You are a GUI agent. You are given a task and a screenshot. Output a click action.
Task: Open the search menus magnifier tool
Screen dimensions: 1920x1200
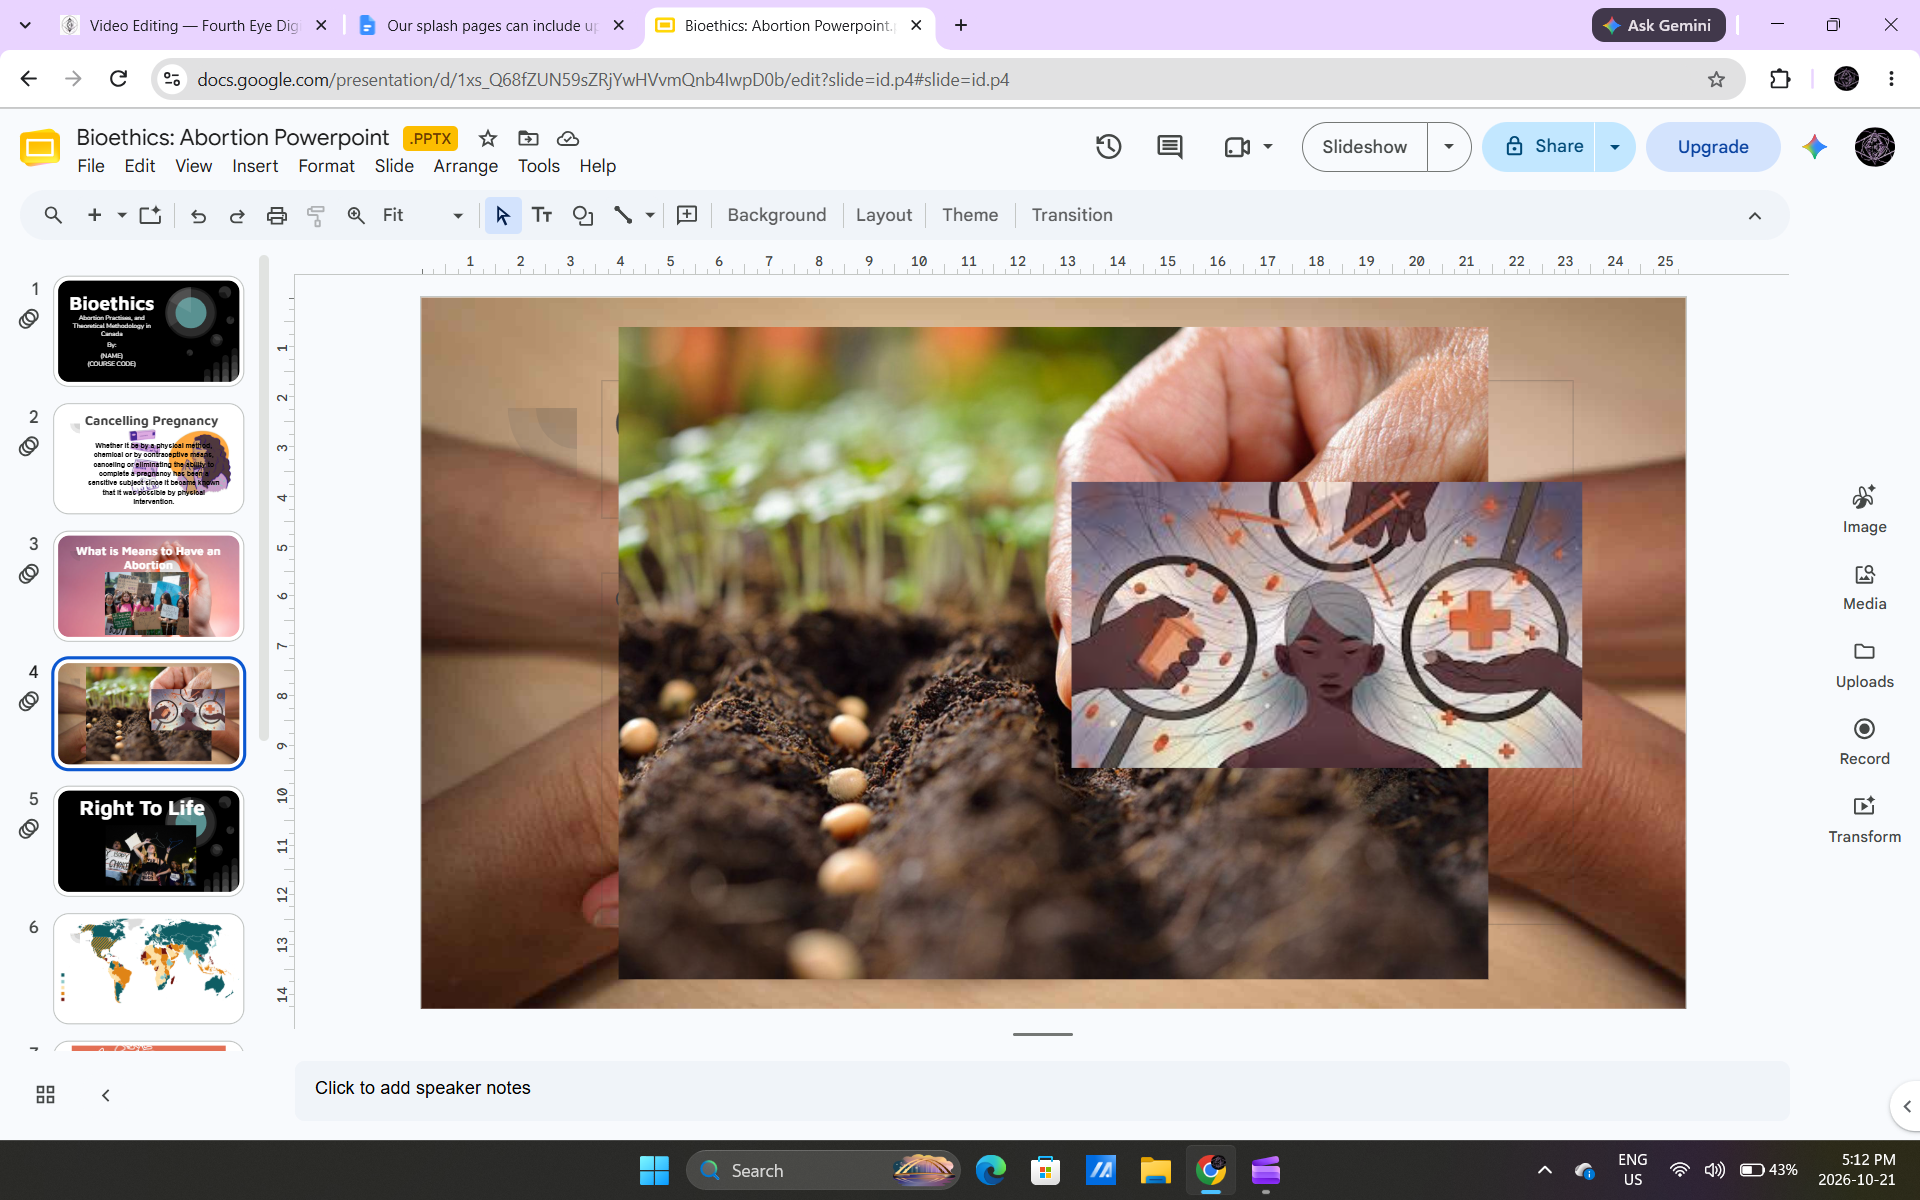click(x=53, y=215)
